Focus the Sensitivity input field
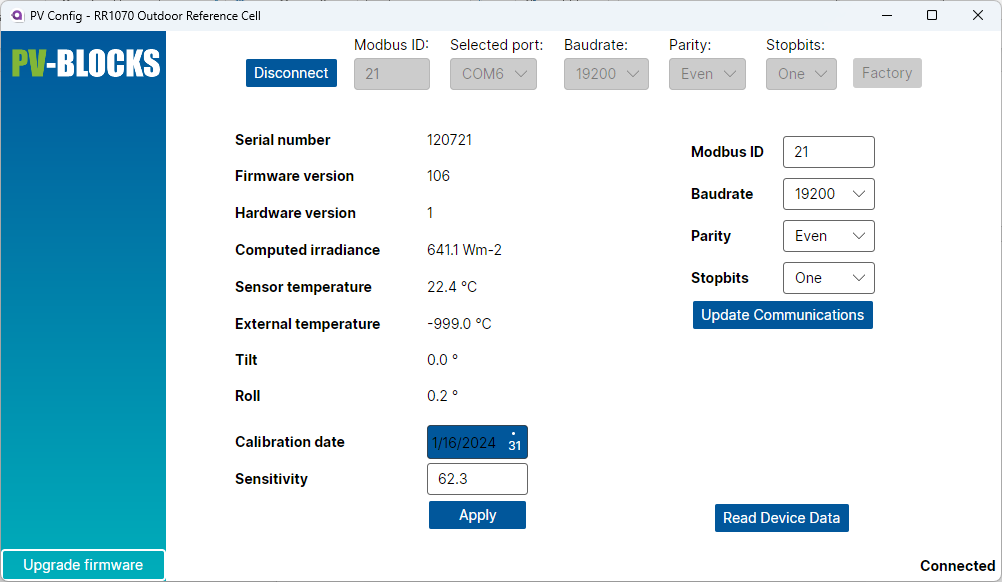Viewport: 1002px width, 582px height. pyautogui.click(x=477, y=479)
